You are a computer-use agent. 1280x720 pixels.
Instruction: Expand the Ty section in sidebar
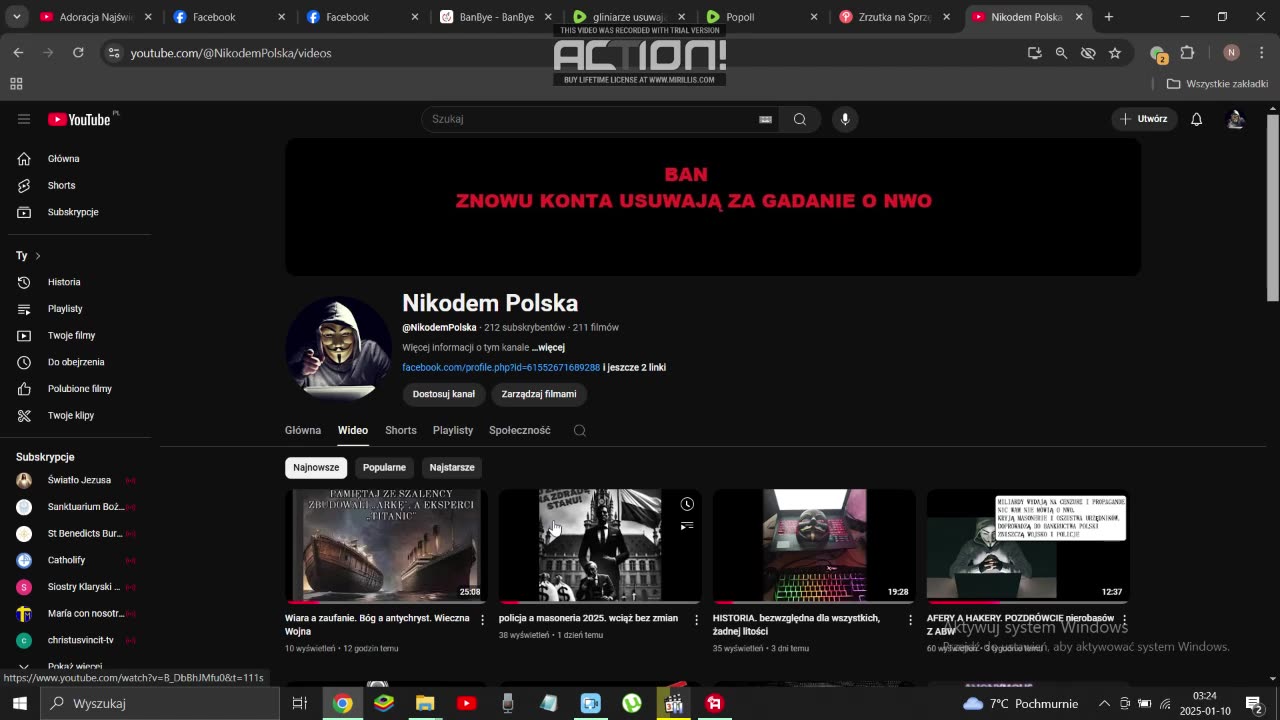click(x=28, y=256)
